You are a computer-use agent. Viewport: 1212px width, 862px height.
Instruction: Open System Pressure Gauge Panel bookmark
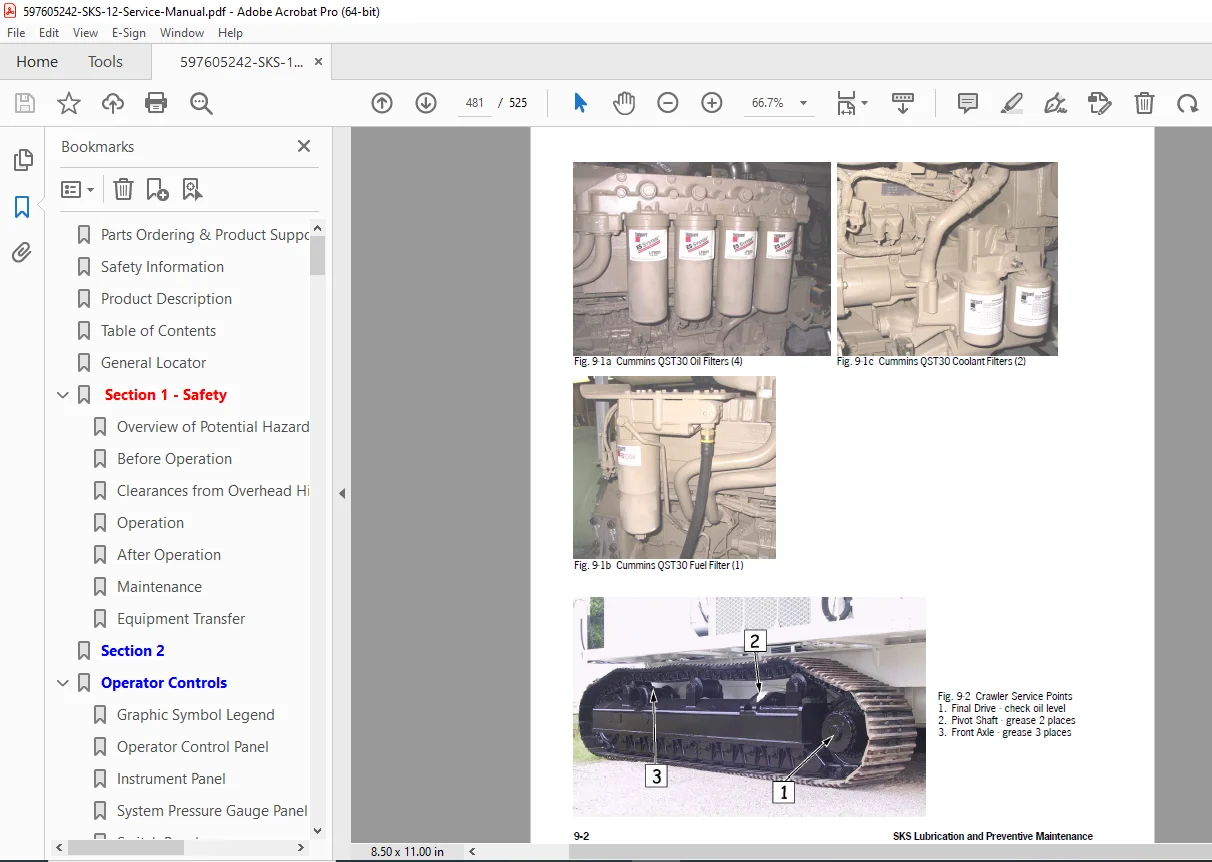(x=212, y=811)
